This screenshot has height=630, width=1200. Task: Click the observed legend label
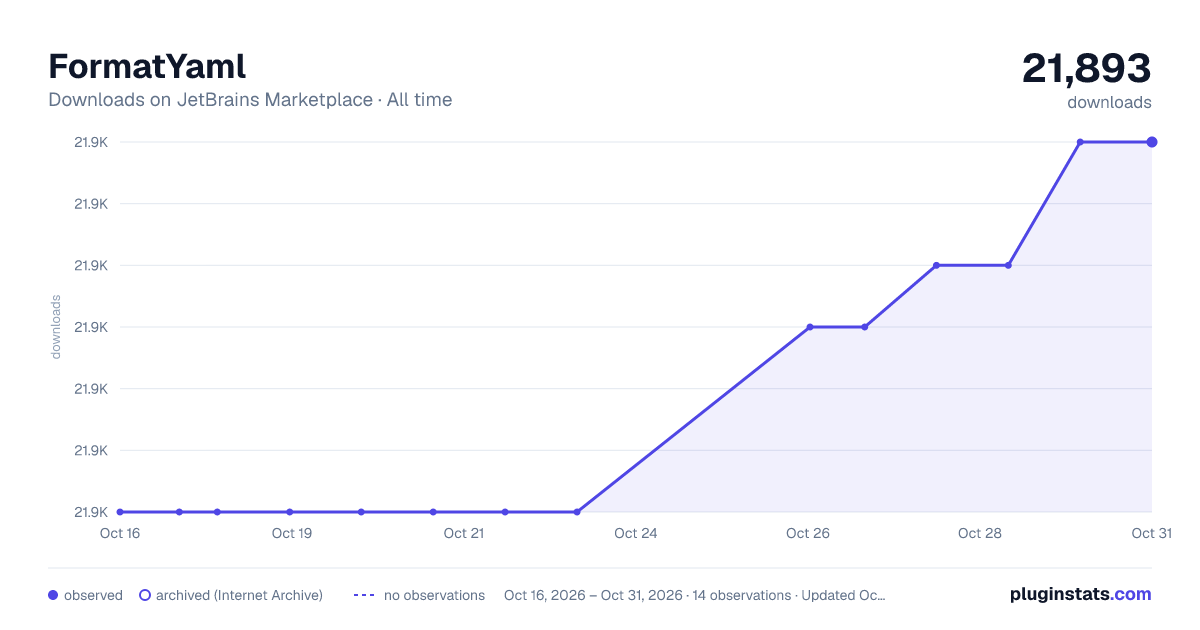pyautogui.click(x=93, y=595)
